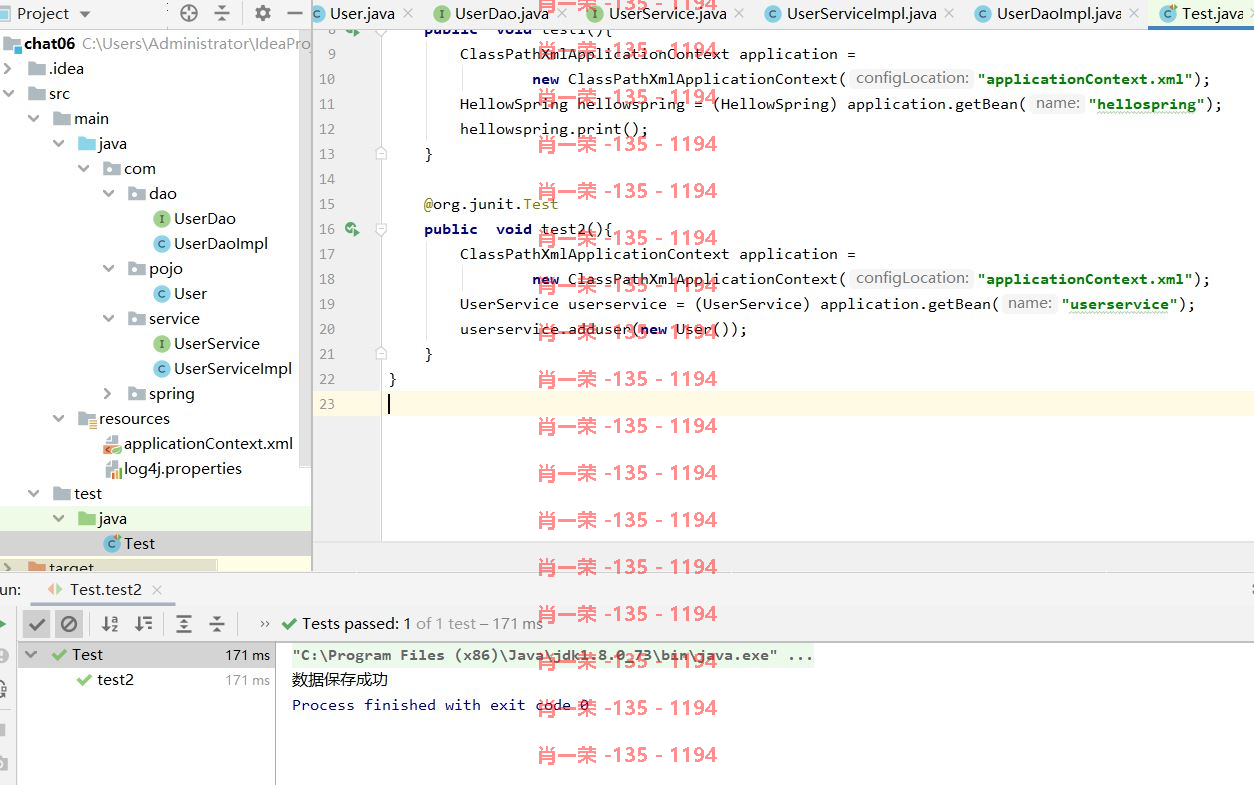Click "数据保存成功" console output line
The width and height of the screenshot is (1254, 785).
(x=340, y=680)
